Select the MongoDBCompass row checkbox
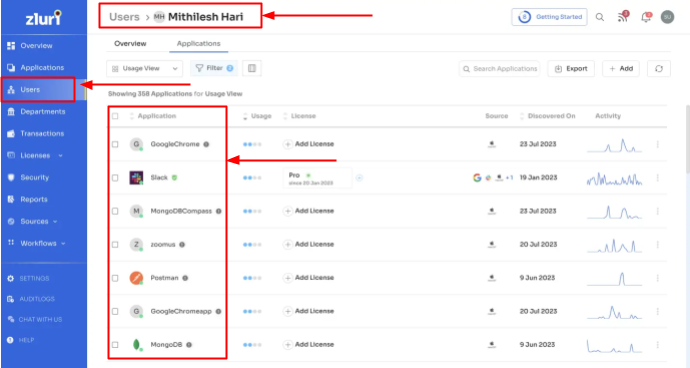The width and height of the screenshot is (690, 368). tap(115, 211)
